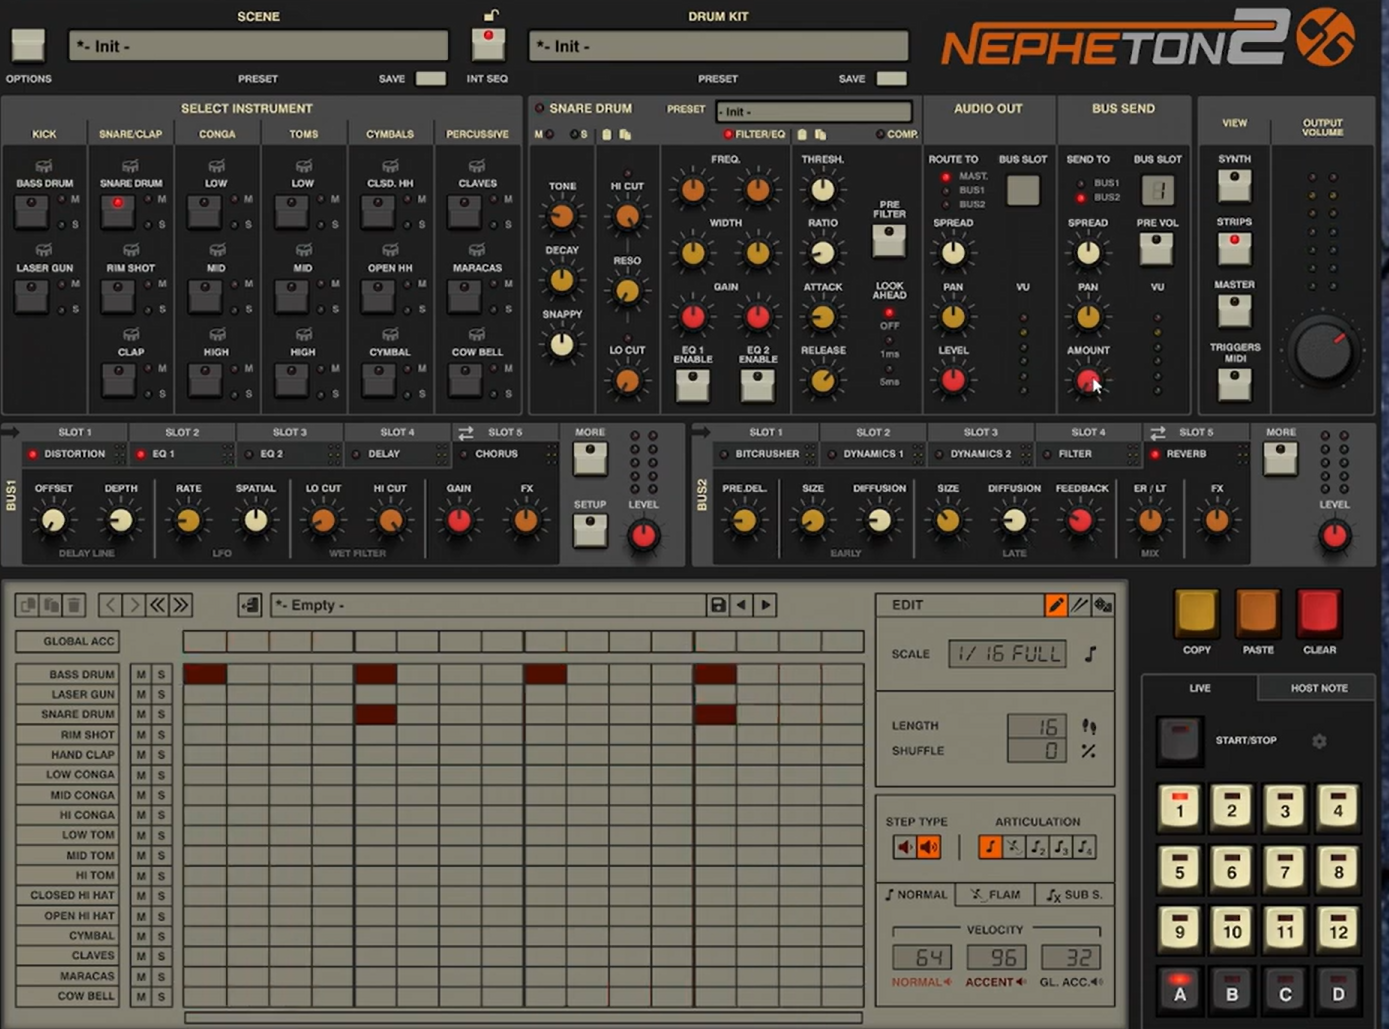Expand BUS2 More button
1389x1029 pixels.
(1280, 458)
